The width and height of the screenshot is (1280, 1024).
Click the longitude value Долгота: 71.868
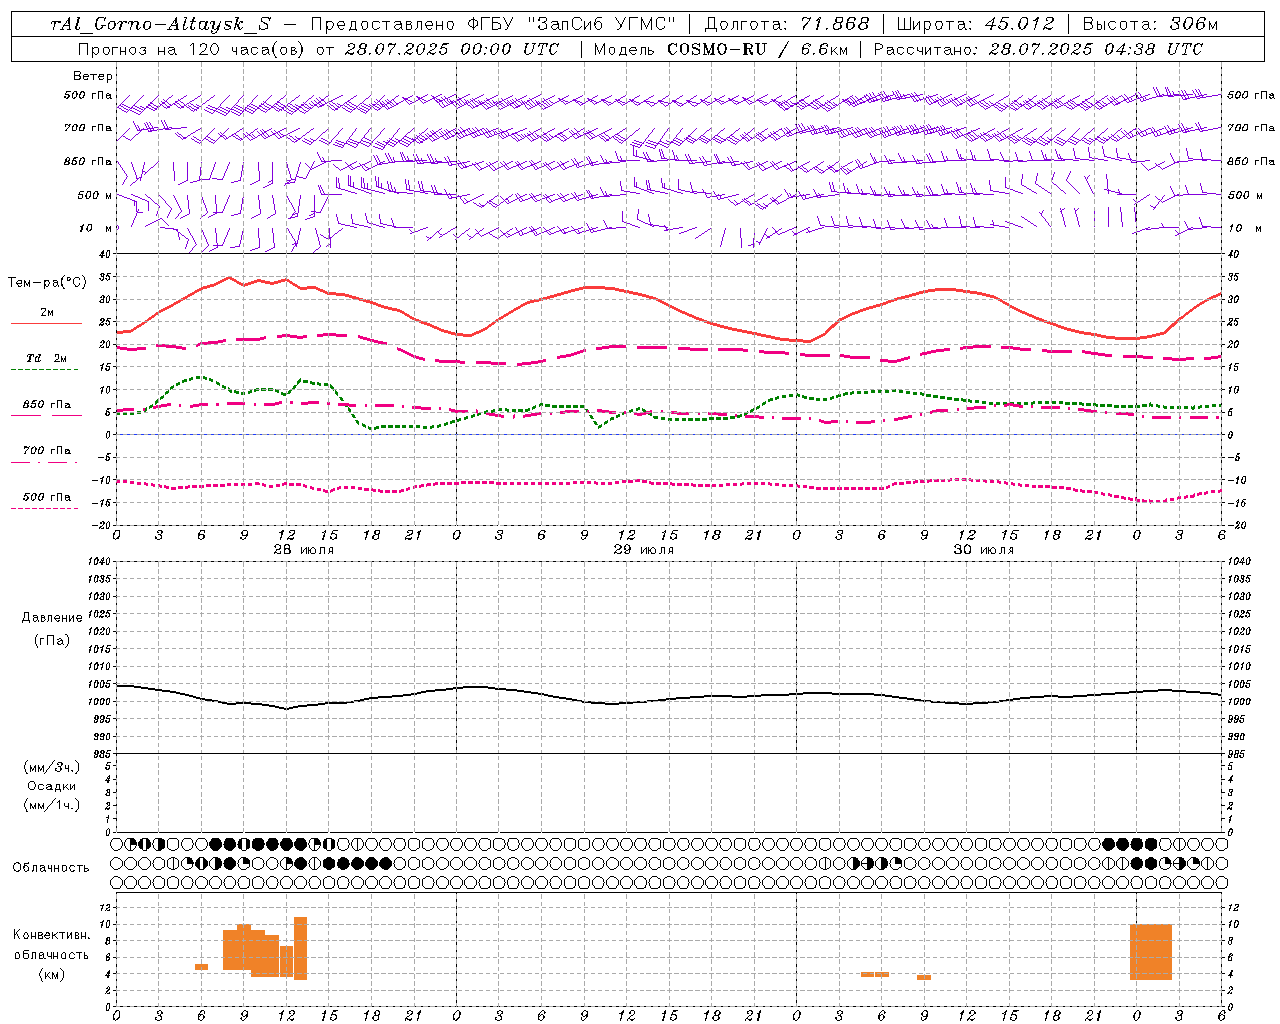point(787,25)
